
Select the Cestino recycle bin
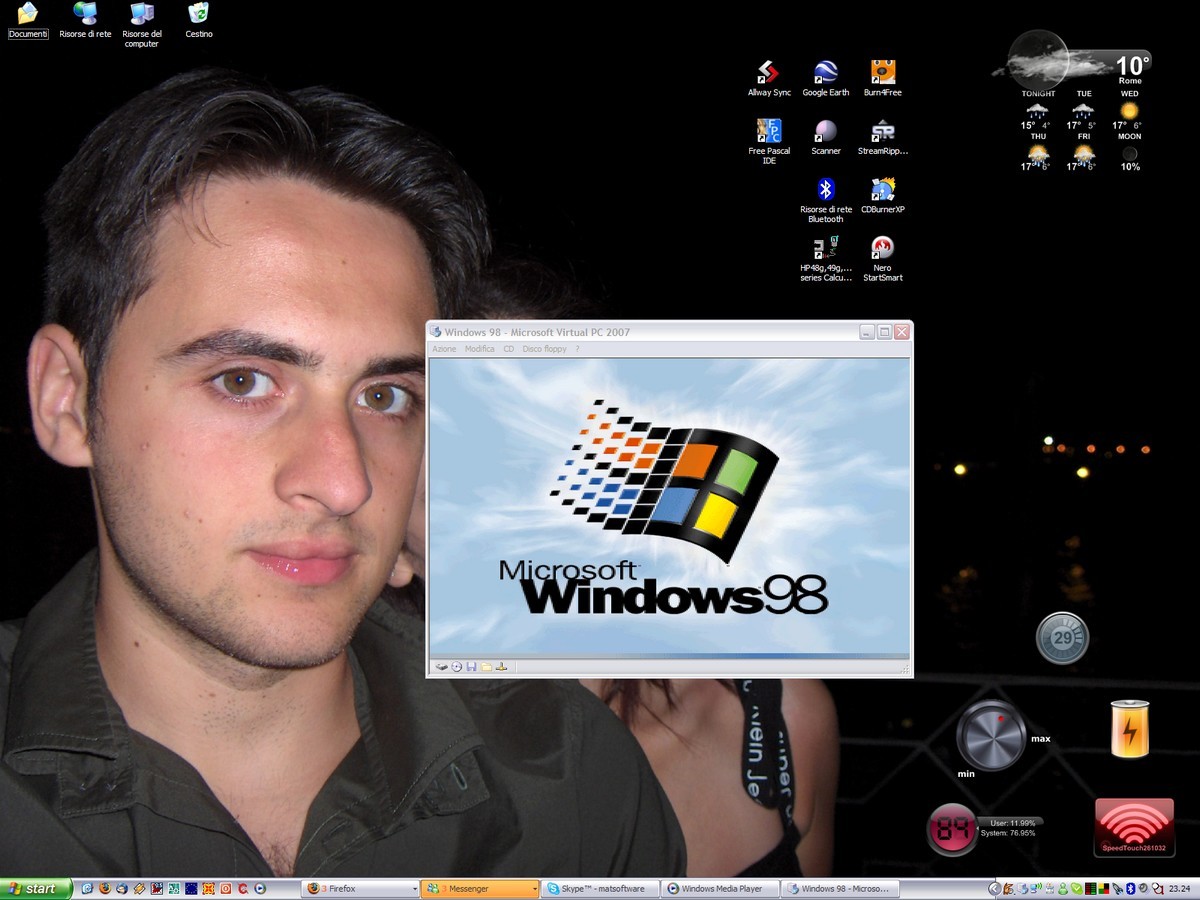pyautogui.click(x=199, y=21)
